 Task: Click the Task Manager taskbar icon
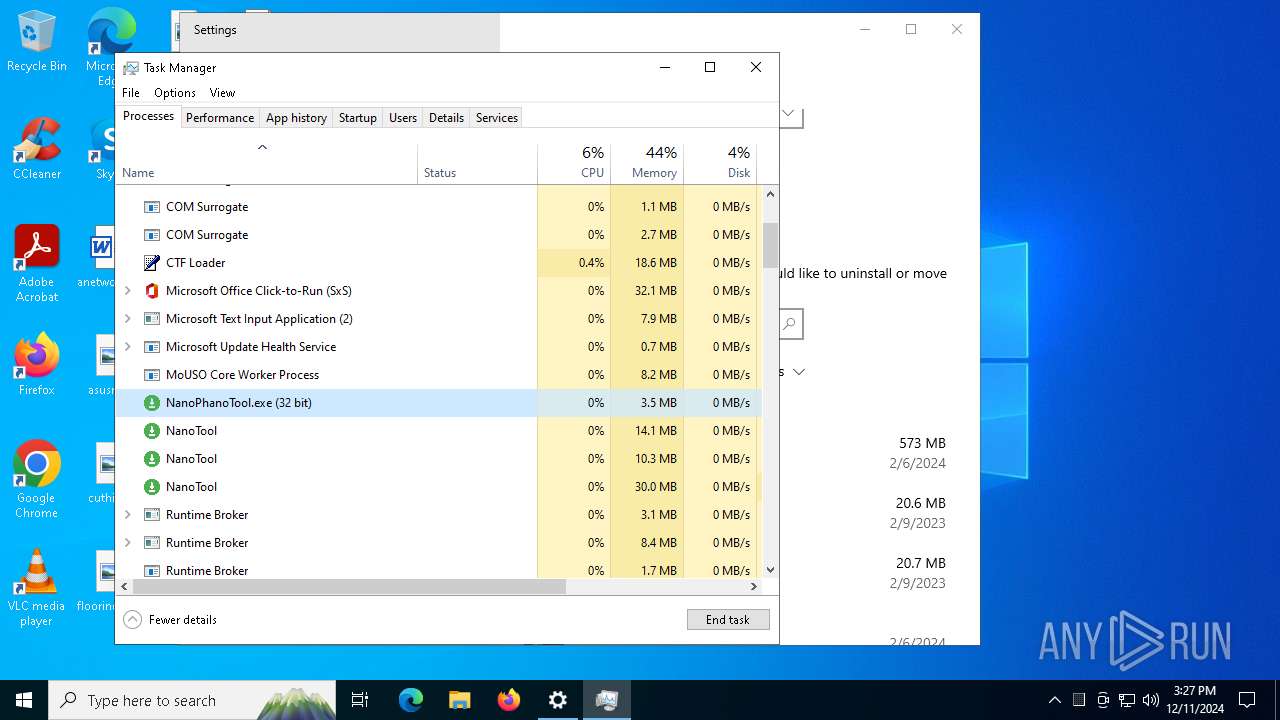[607, 700]
